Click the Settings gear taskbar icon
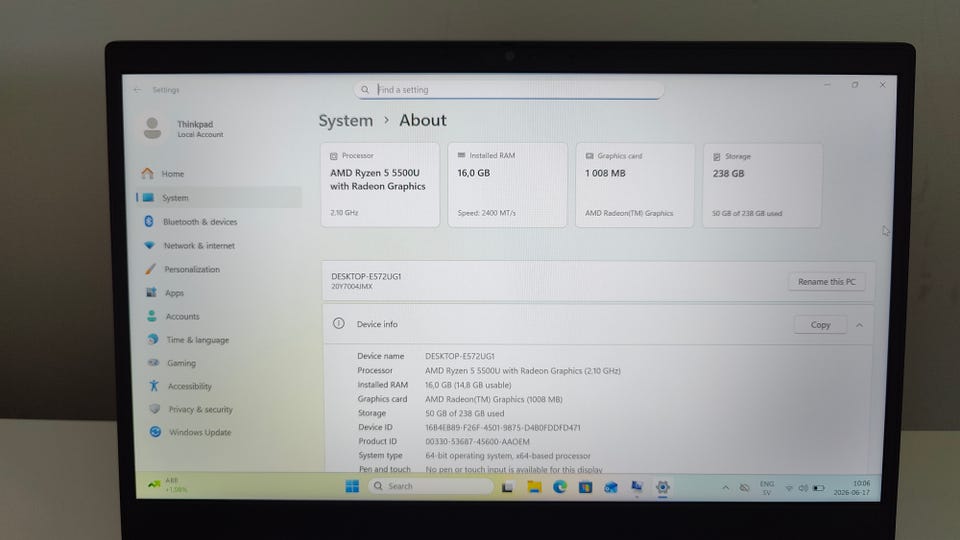Image resolution: width=960 pixels, height=540 pixels. tap(662, 487)
